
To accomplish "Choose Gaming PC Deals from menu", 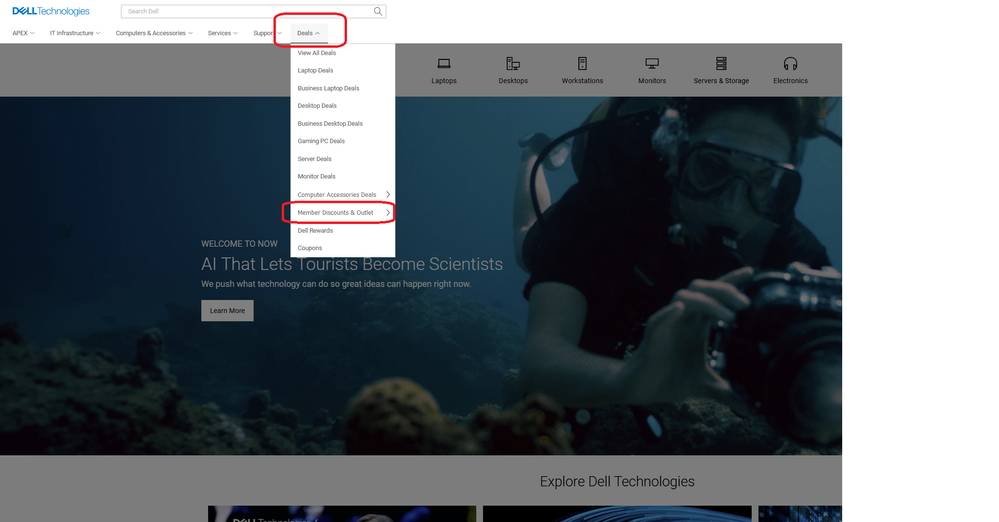I will (x=321, y=141).
